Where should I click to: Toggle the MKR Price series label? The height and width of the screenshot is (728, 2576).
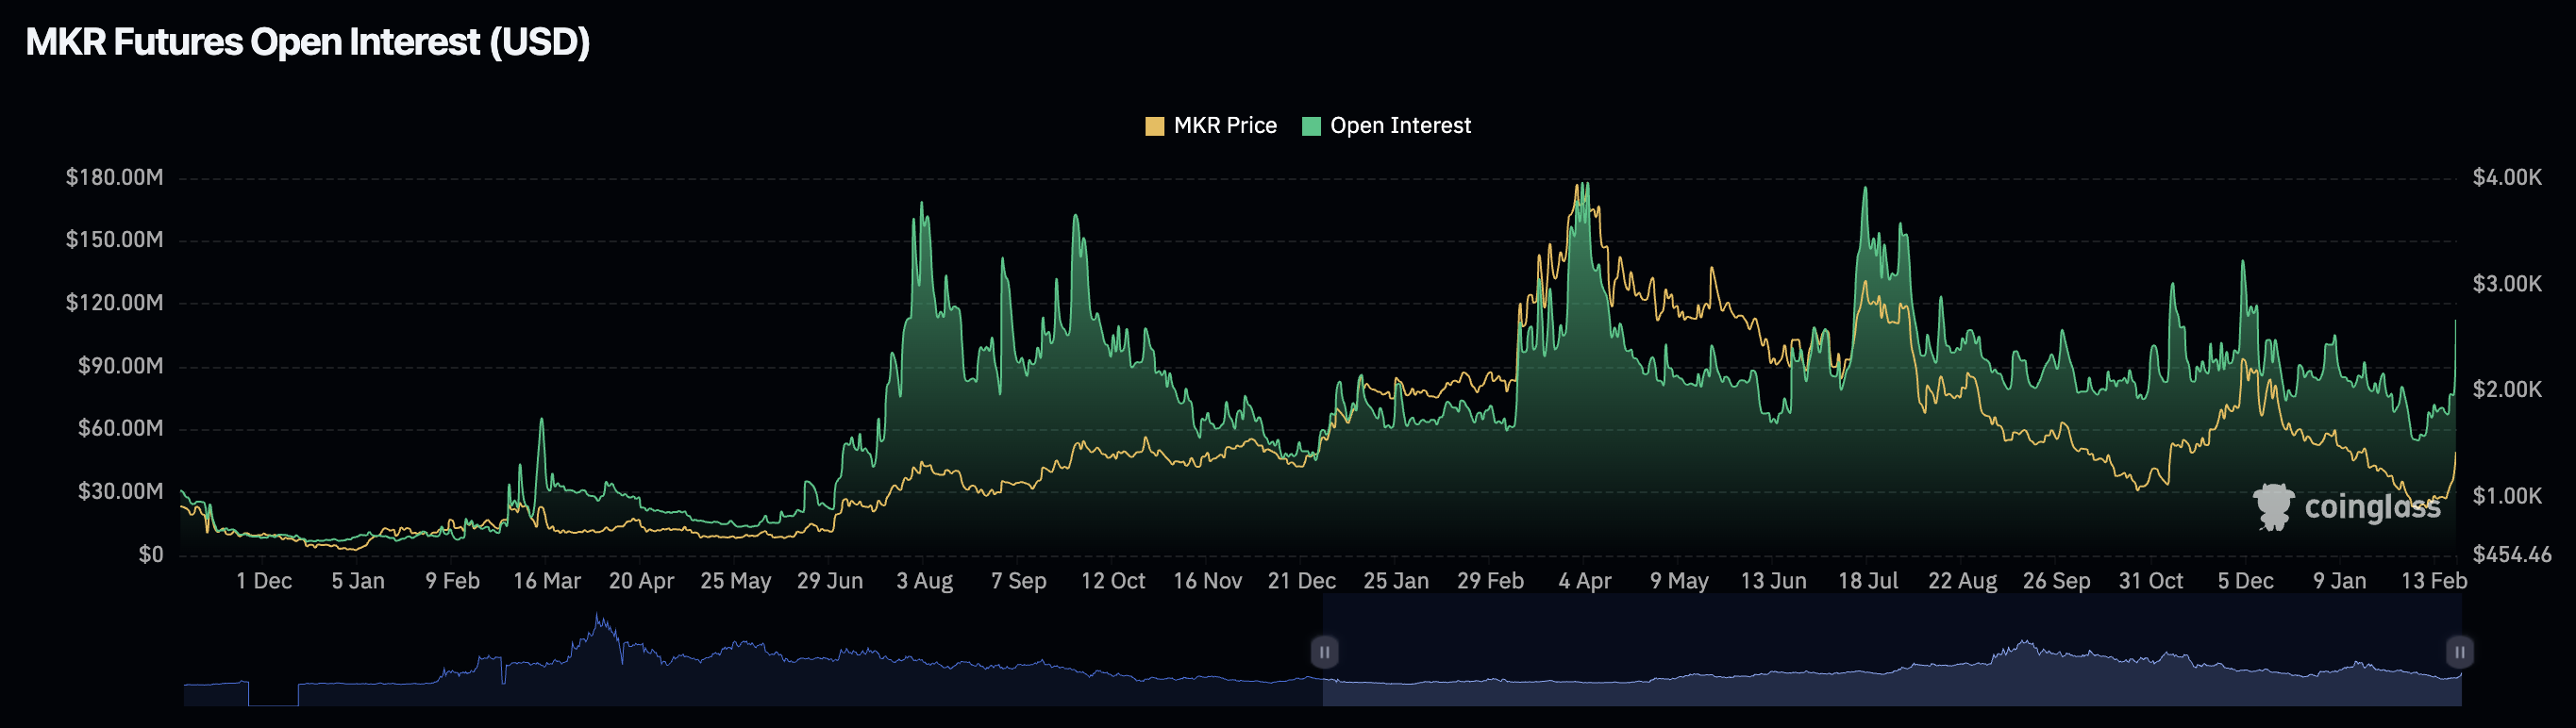point(1224,126)
